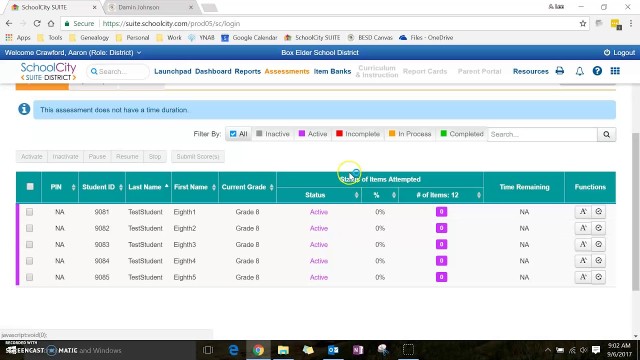Image resolution: width=640 pixels, height=360 pixels.
Task: Click the header Search box
Action: tap(118, 71)
